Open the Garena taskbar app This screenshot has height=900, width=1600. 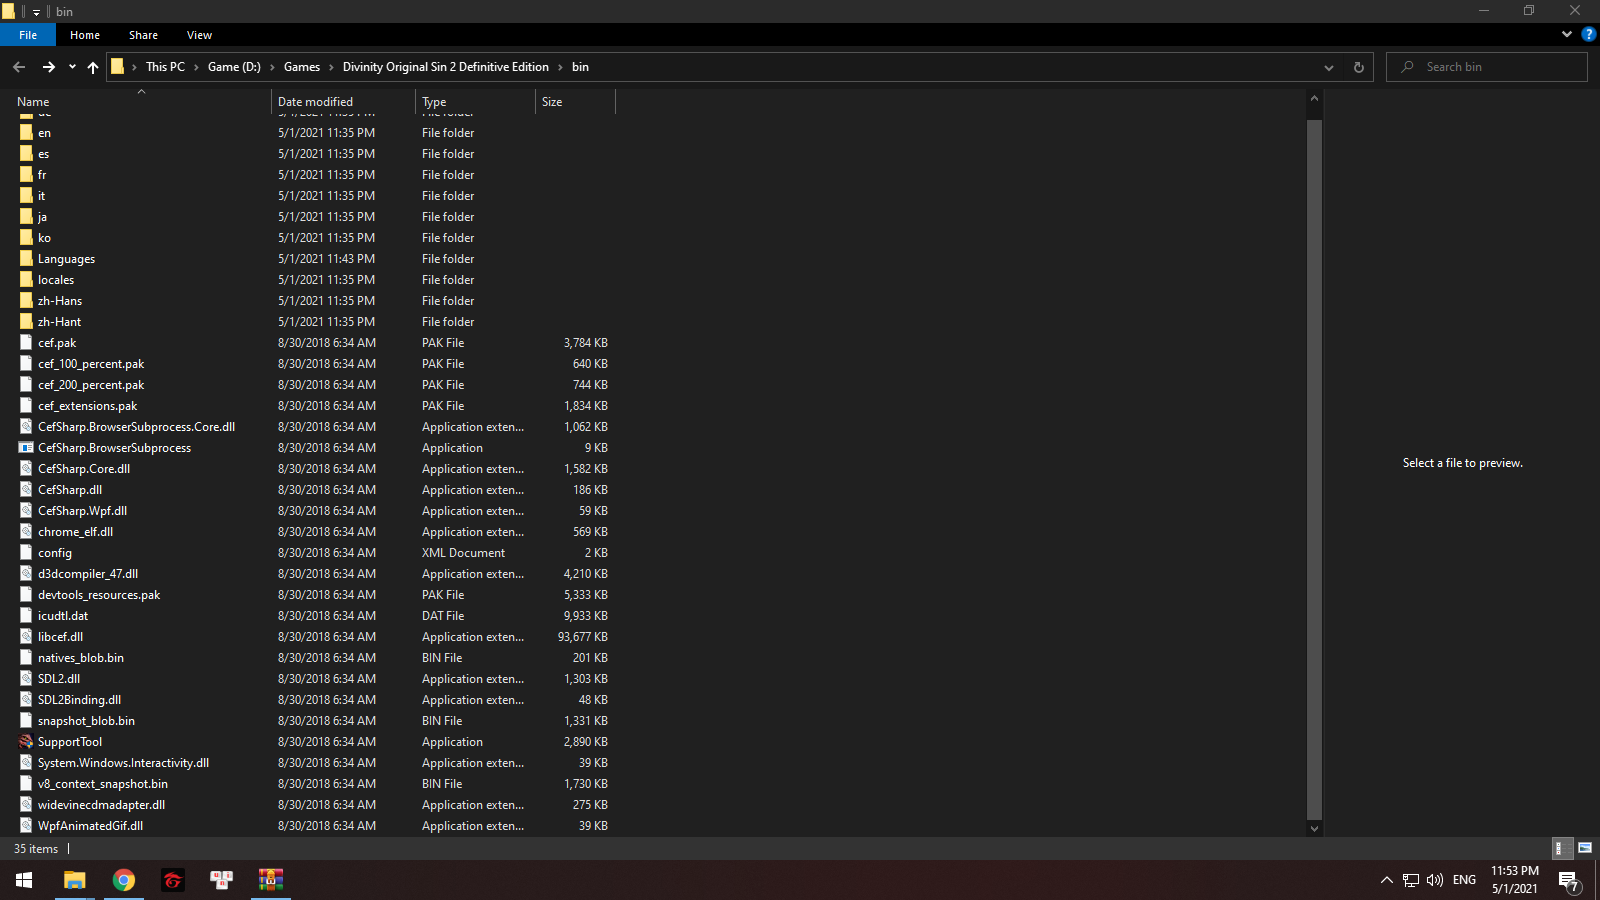tap(173, 880)
